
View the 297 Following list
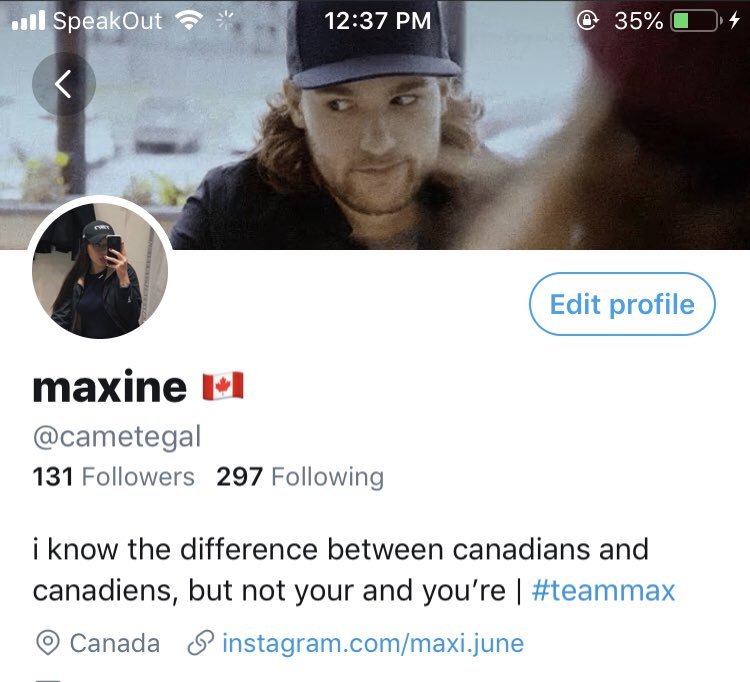tap(300, 477)
